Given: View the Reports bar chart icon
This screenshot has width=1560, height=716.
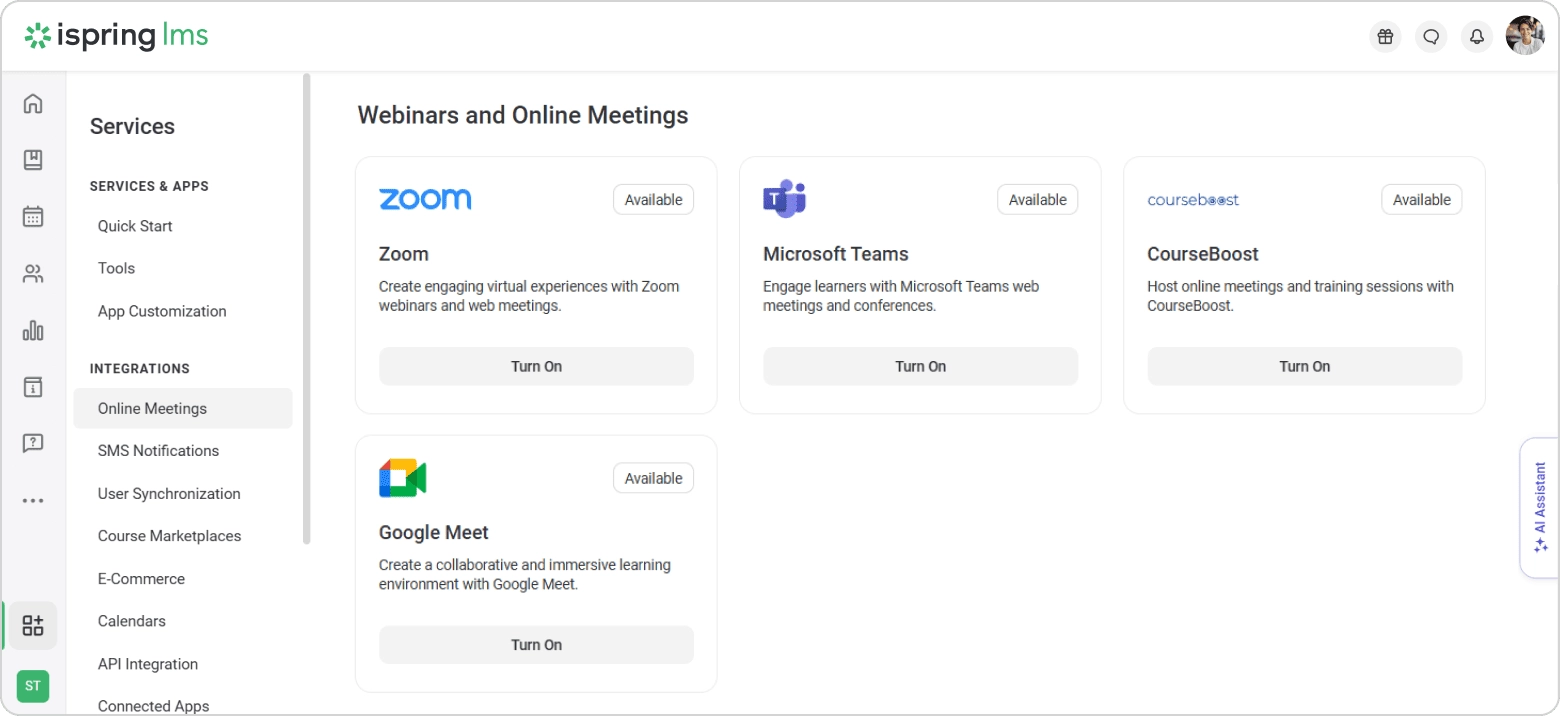Looking at the screenshot, I should click(33, 330).
